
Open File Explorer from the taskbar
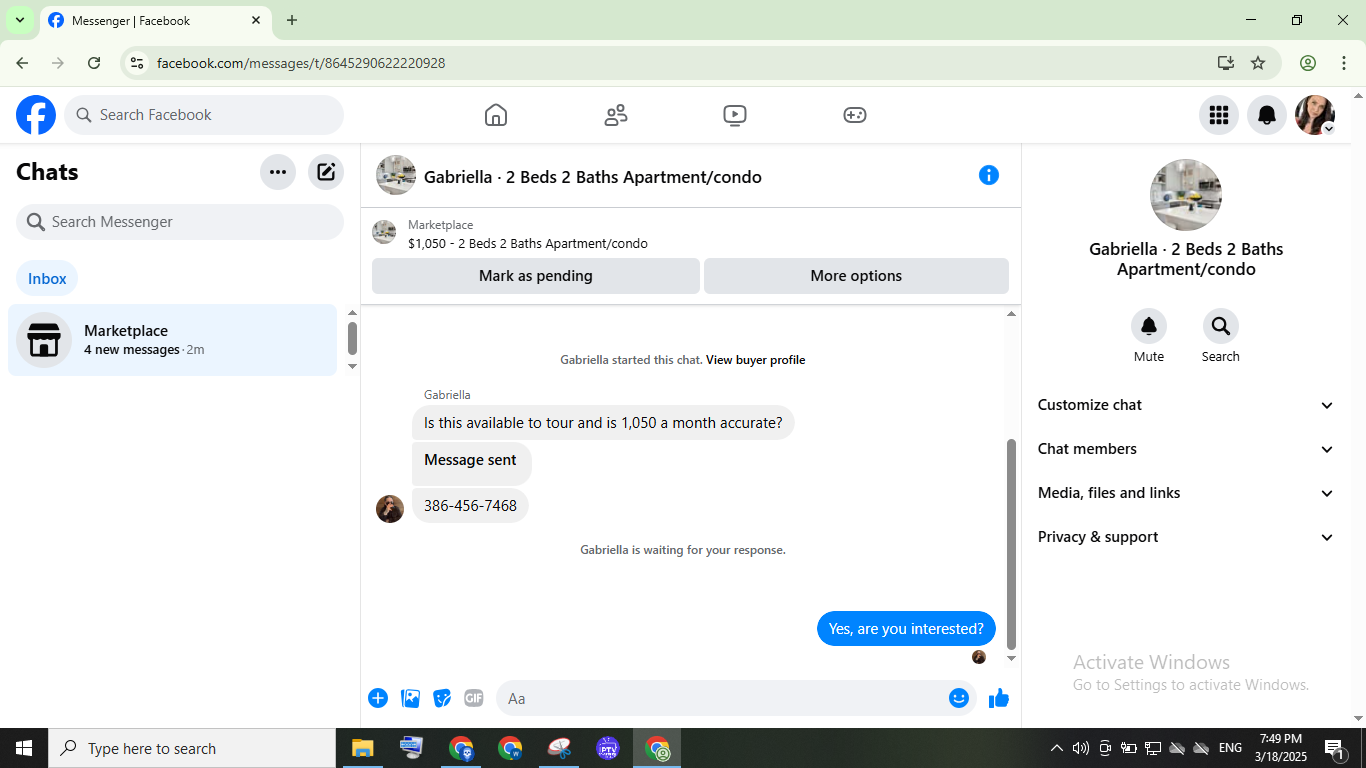coord(362,748)
